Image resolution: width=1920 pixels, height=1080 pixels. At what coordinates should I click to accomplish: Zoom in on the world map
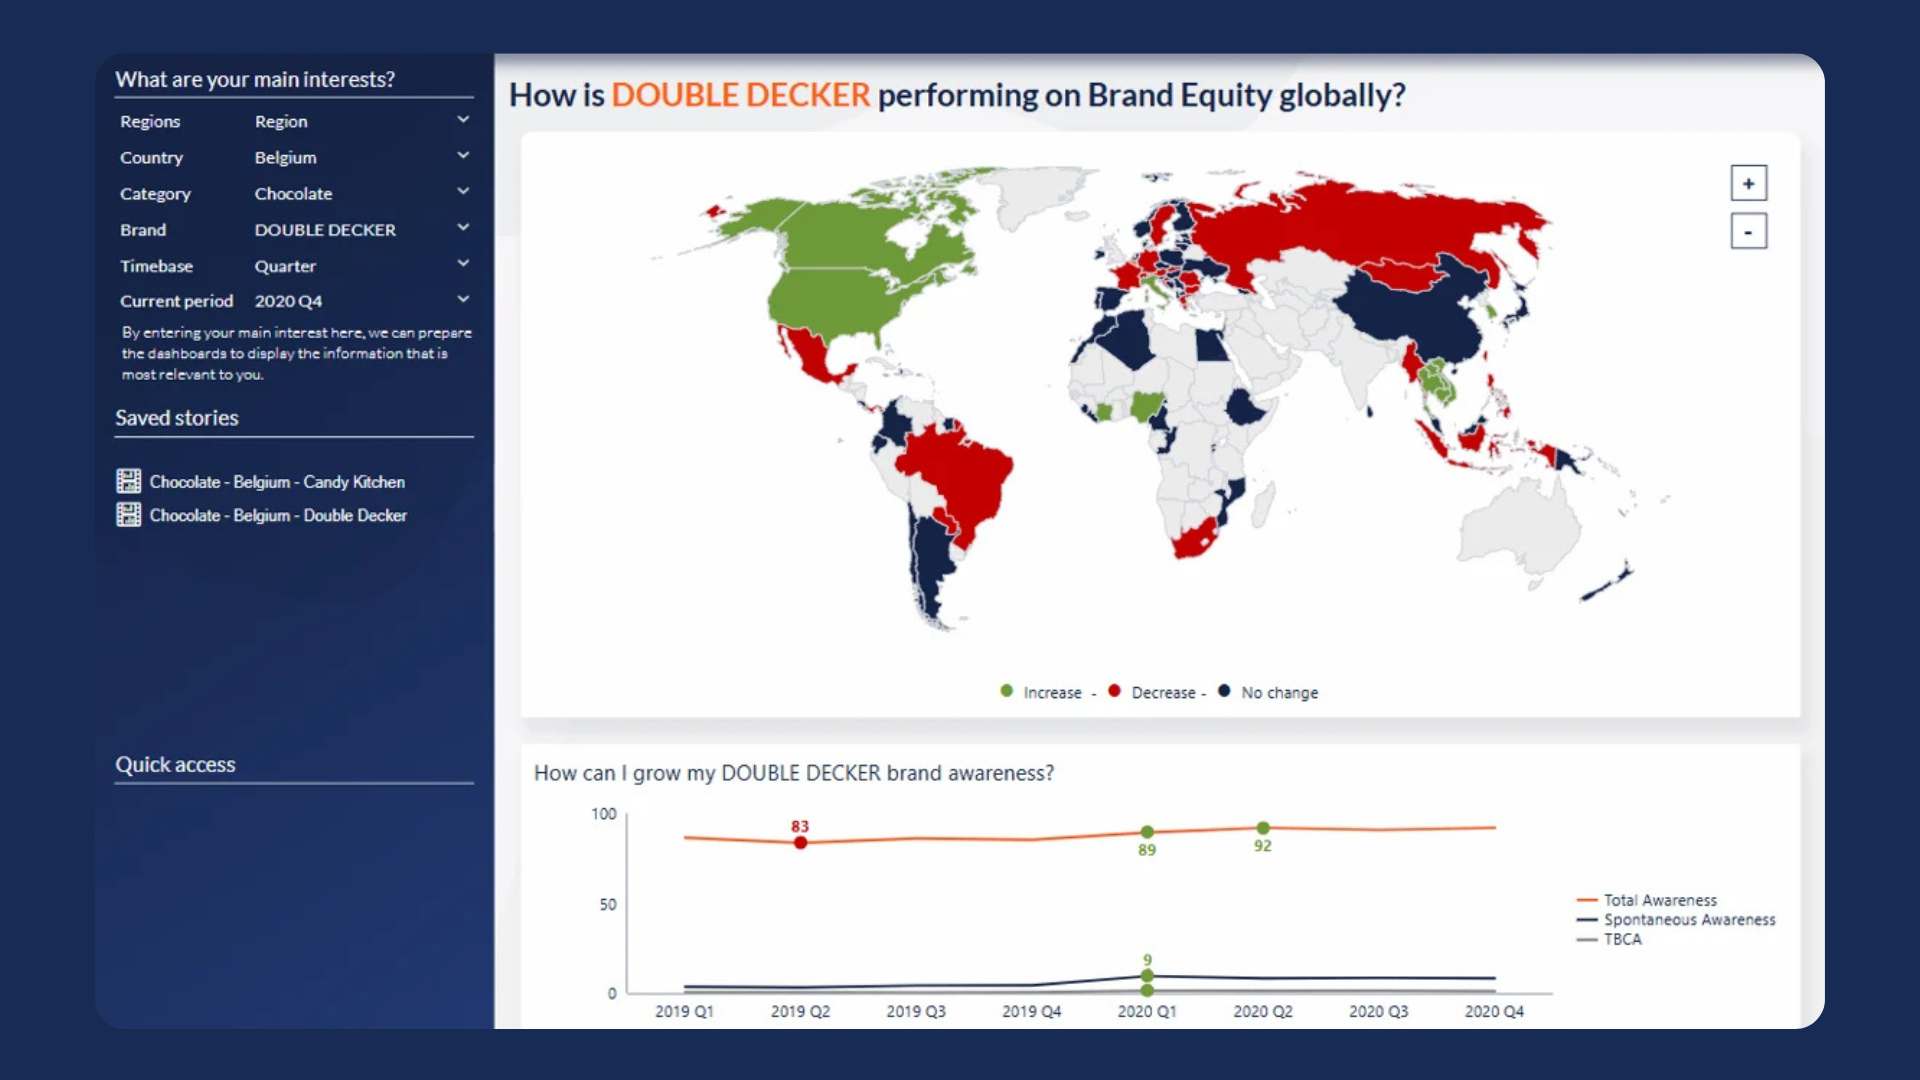(x=1748, y=183)
